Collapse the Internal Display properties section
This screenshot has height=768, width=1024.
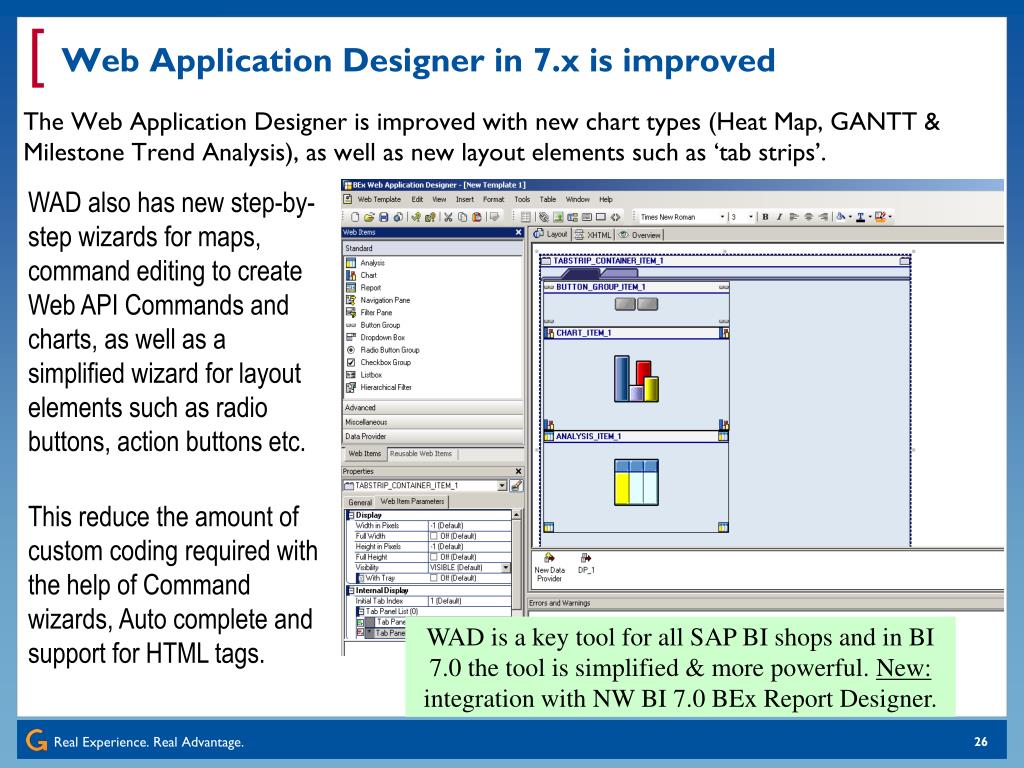351,590
